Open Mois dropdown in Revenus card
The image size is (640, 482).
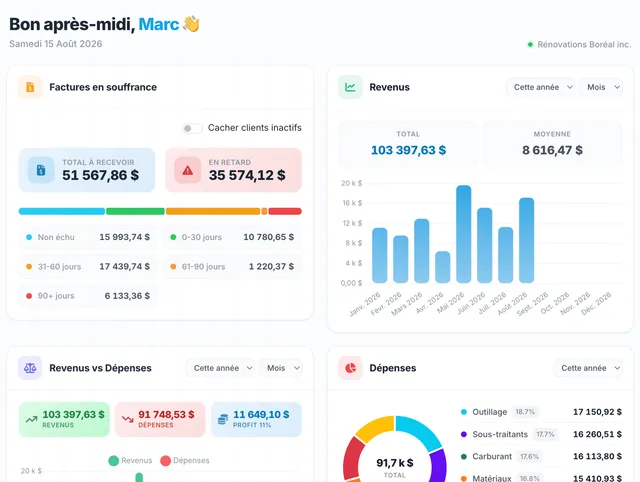click(601, 87)
